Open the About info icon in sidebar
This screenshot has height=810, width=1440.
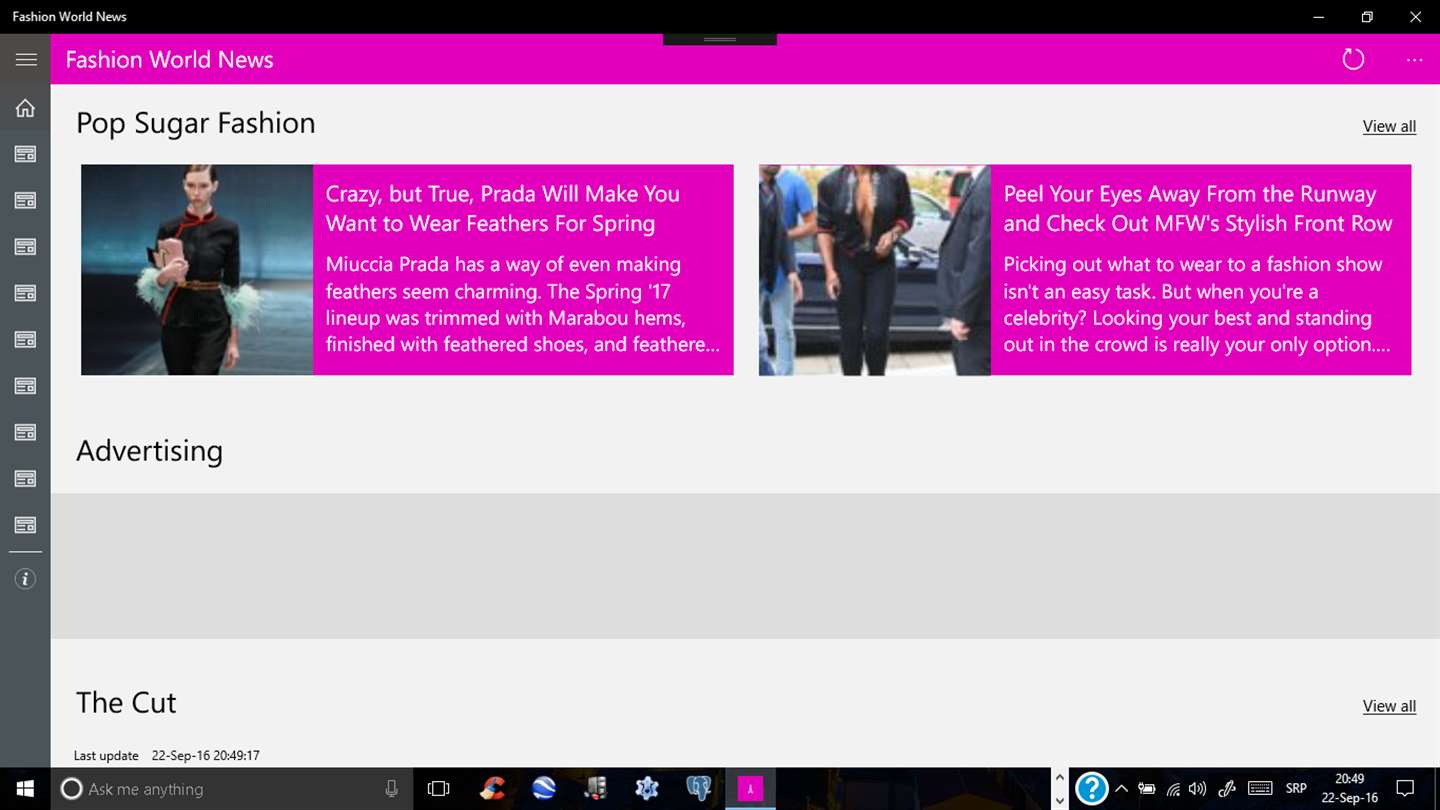coord(25,579)
